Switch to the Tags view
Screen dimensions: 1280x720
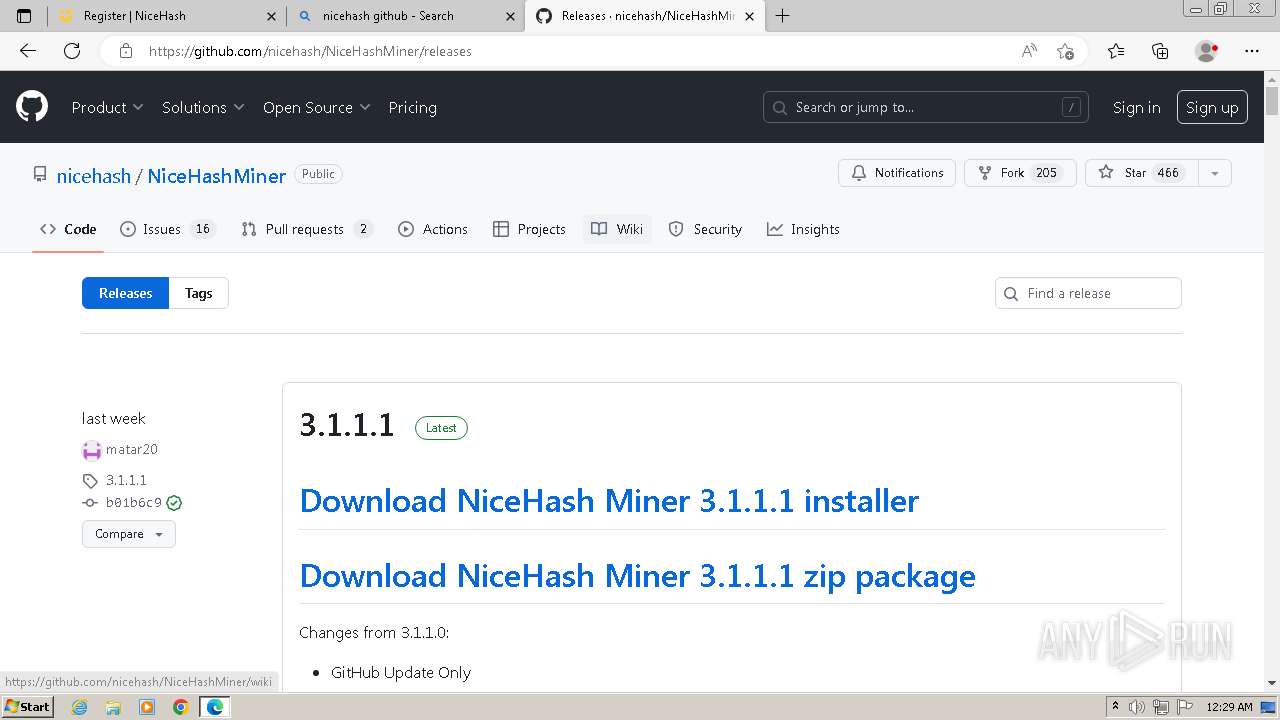click(198, 293)
